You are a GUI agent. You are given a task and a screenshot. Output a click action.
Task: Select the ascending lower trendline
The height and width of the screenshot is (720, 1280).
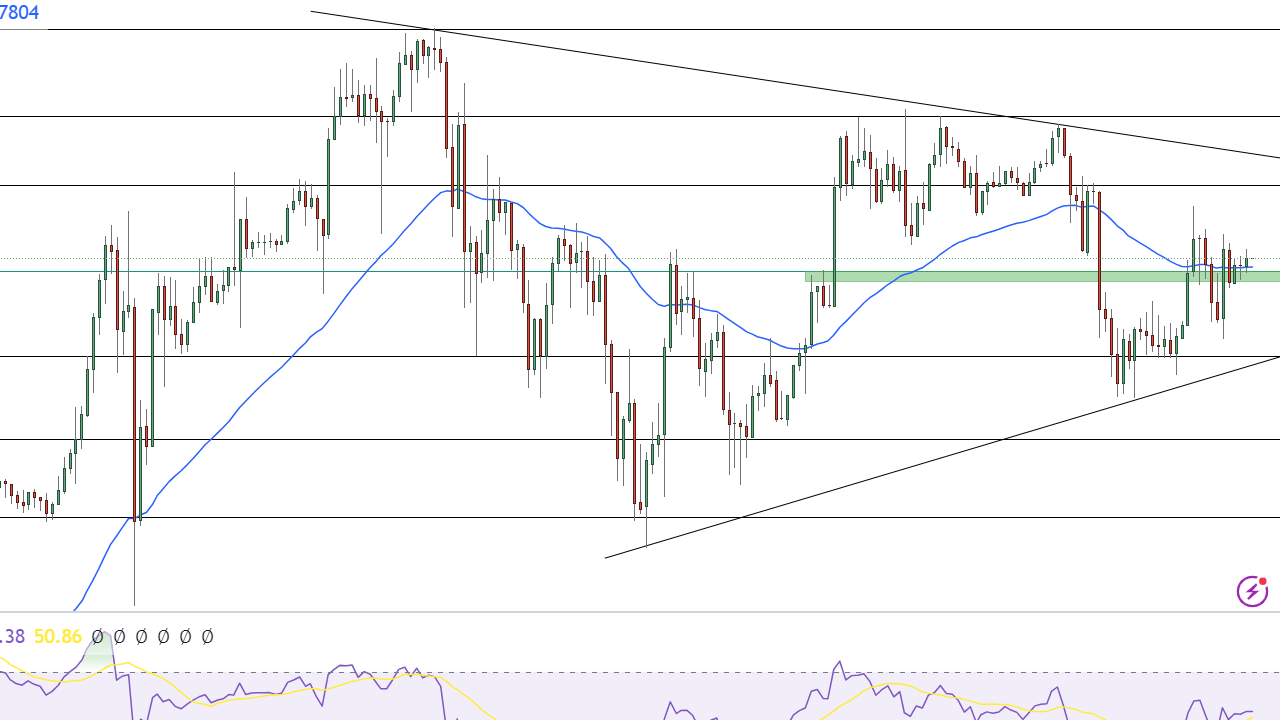pyautogui.click(x=942, y=457)
